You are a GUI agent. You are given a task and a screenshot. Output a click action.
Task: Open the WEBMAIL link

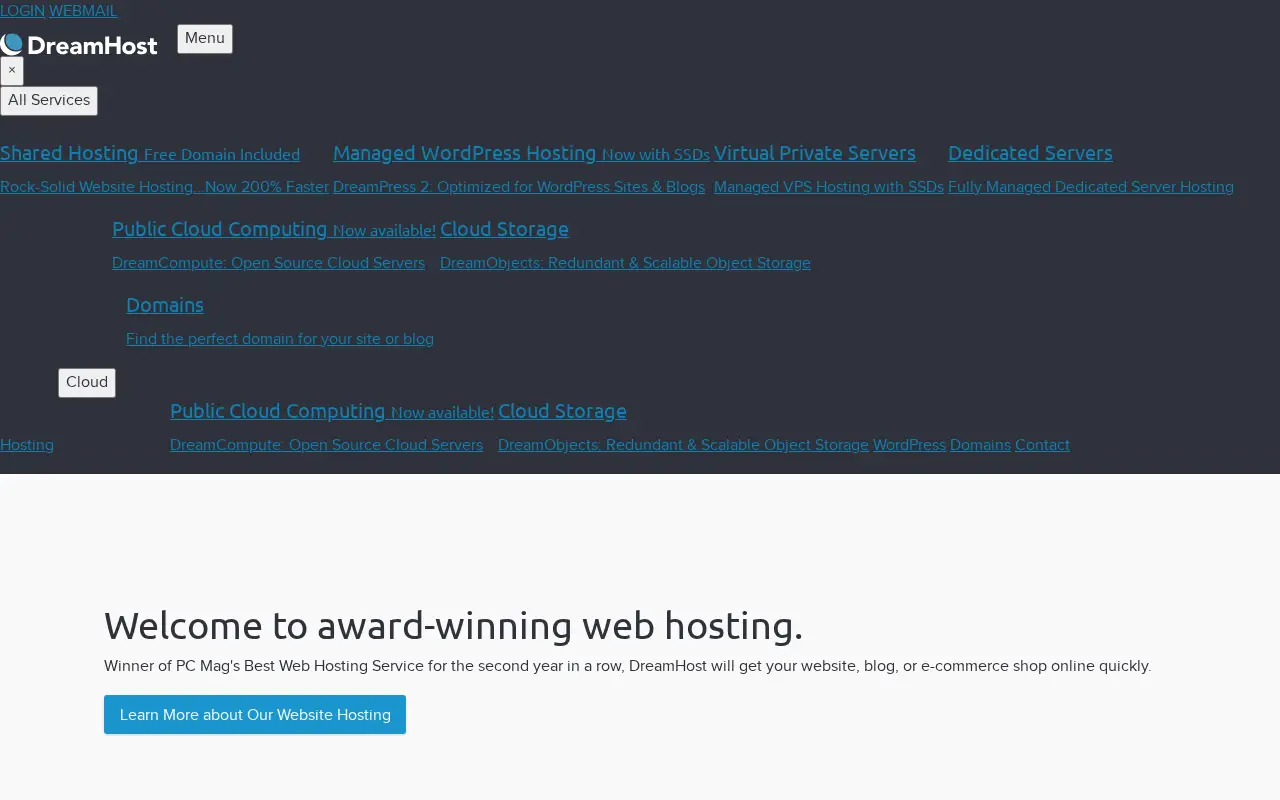coord(83,11)
